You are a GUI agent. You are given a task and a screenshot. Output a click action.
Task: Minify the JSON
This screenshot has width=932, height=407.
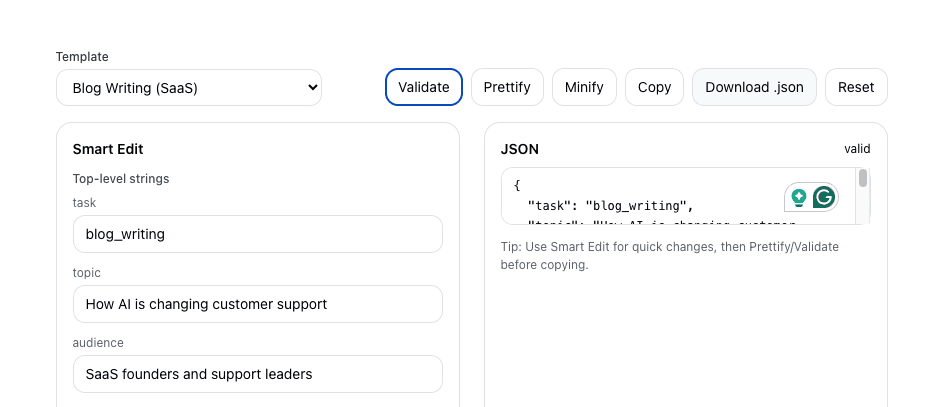pos(584,87)
